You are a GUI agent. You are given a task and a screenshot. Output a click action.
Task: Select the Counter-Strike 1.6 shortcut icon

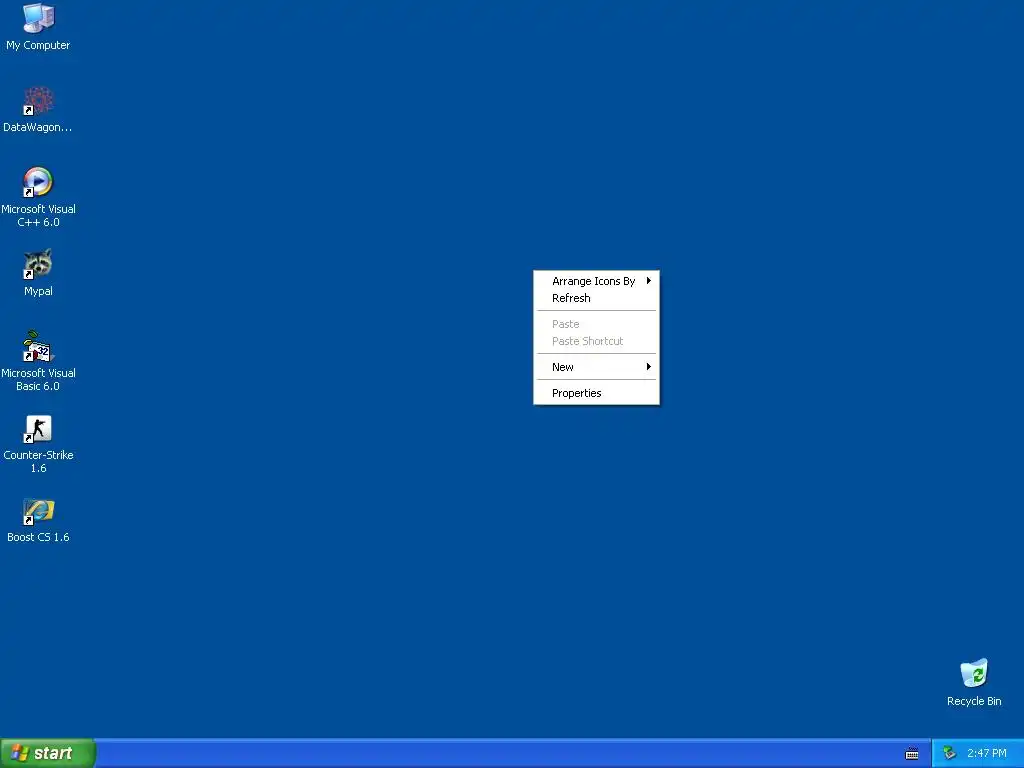(x=38, y=428)
